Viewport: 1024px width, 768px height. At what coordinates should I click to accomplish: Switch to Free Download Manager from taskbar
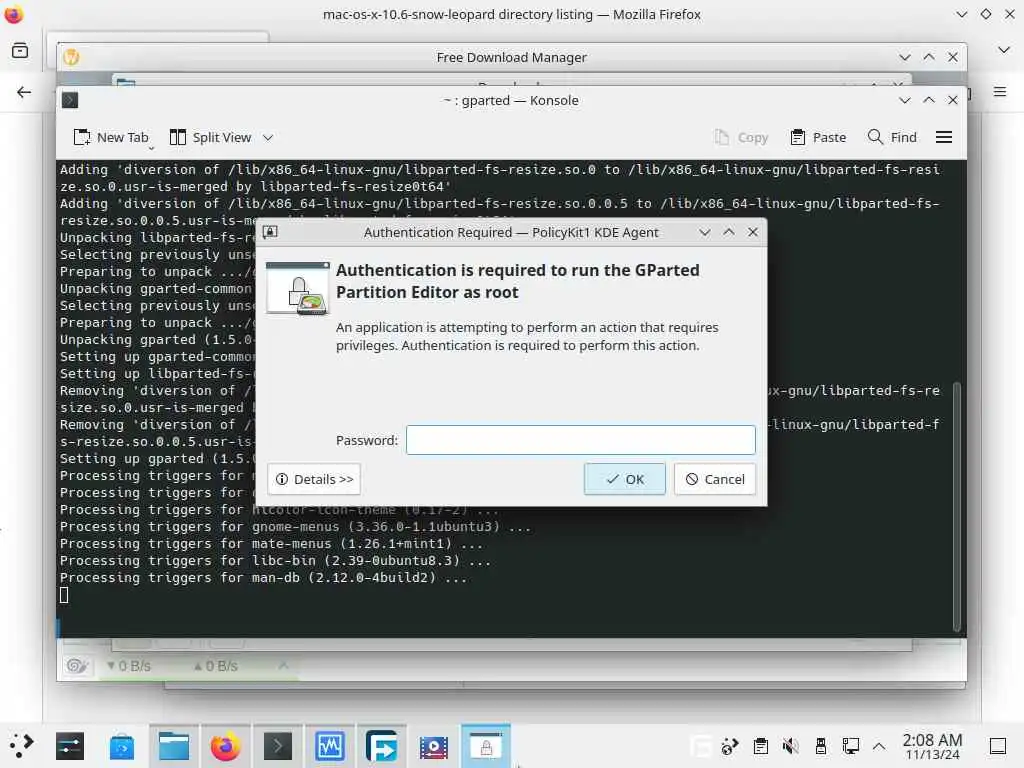381,746
